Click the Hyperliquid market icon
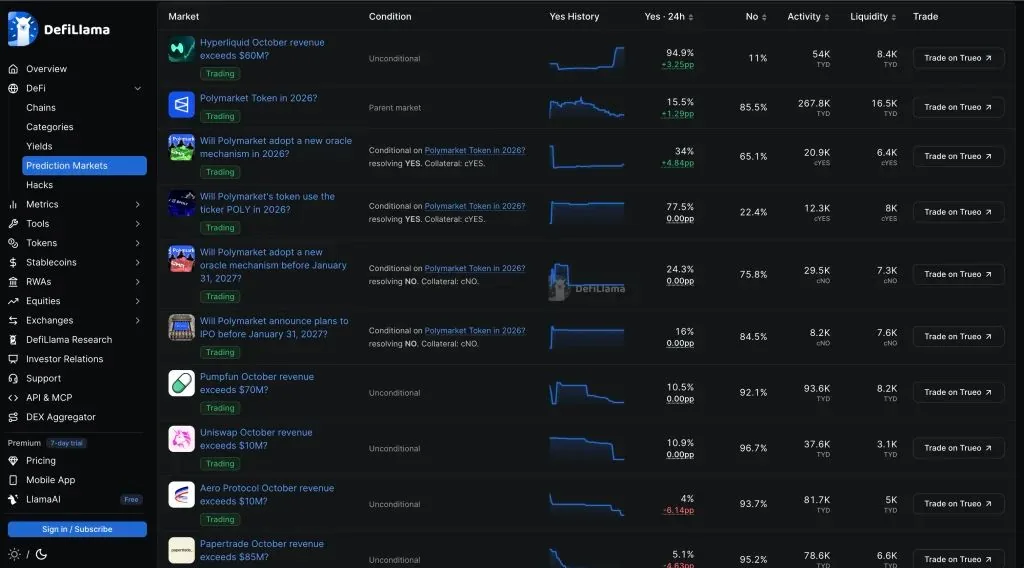This screenshot has width=1024, height=568. pyautogui.click(x=182, y=49)
